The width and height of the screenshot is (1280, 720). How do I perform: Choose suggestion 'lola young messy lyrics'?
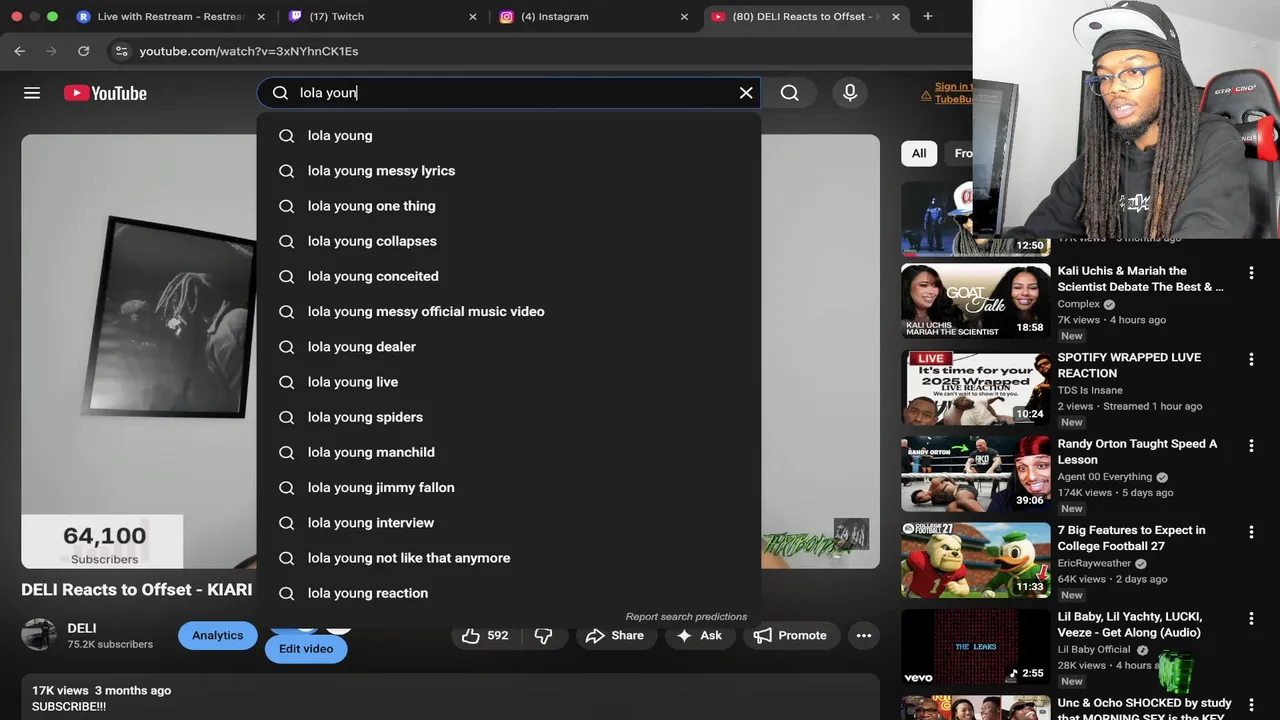tap(509, 171)
